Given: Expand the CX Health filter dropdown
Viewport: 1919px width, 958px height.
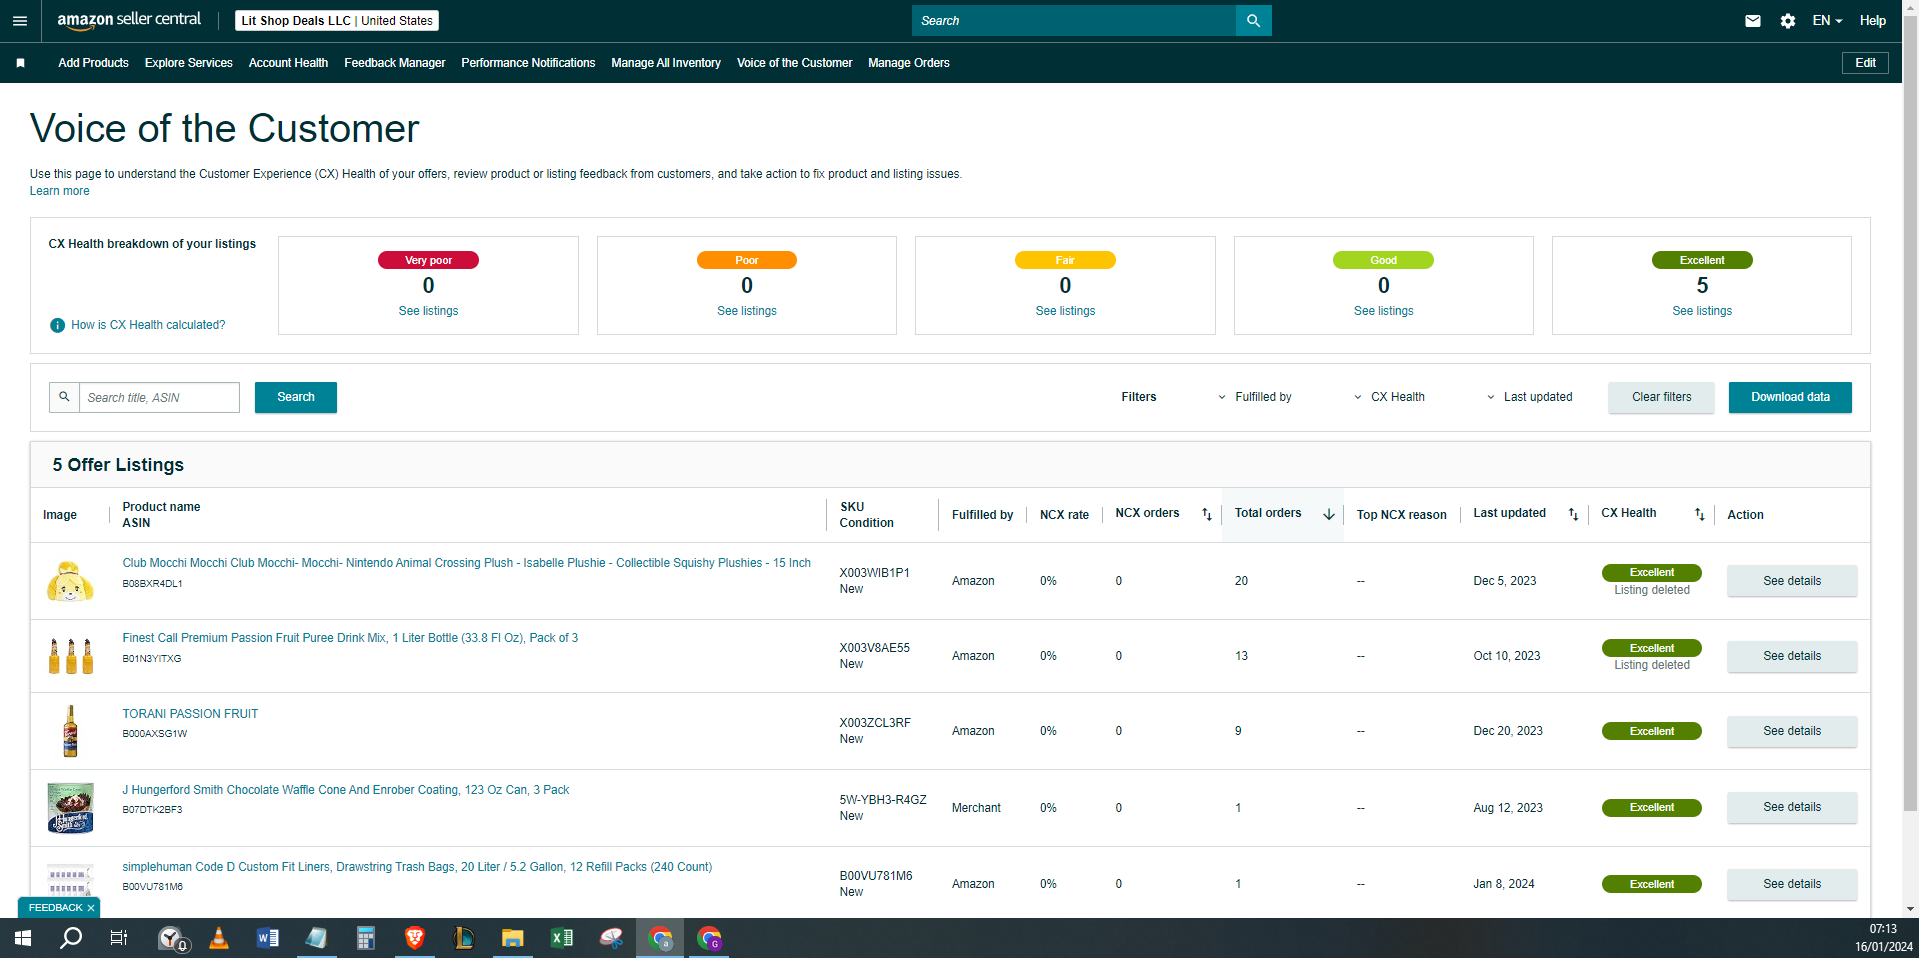Looking at the screenshot, I should pos(1390,397).
